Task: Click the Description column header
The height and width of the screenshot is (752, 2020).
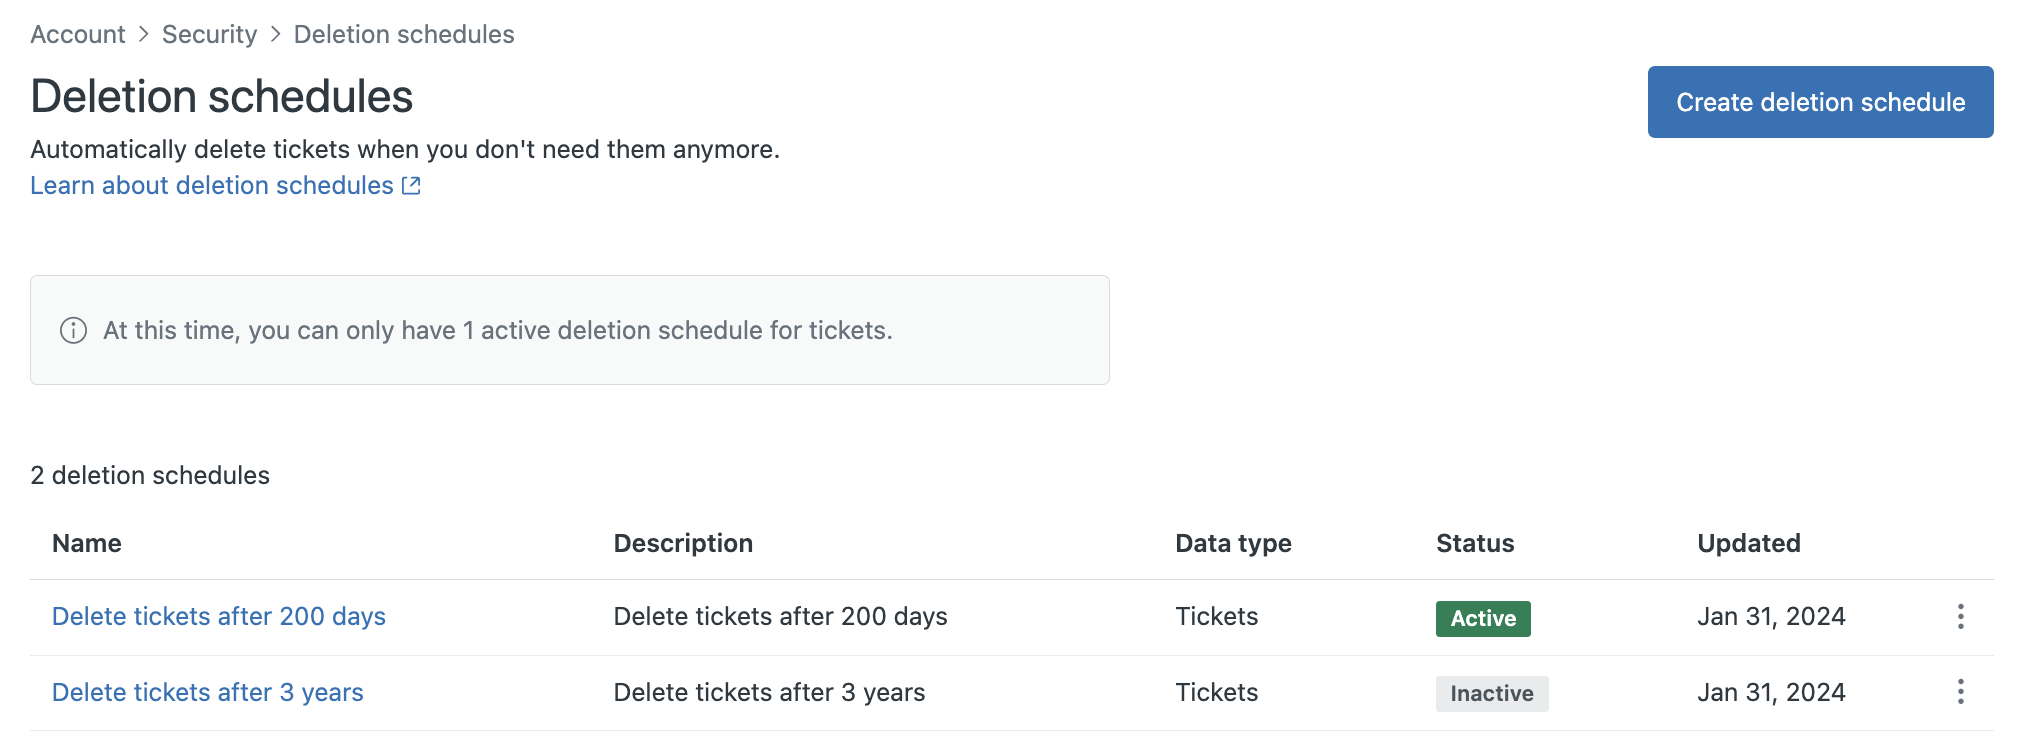Action: tap(683, 543)
